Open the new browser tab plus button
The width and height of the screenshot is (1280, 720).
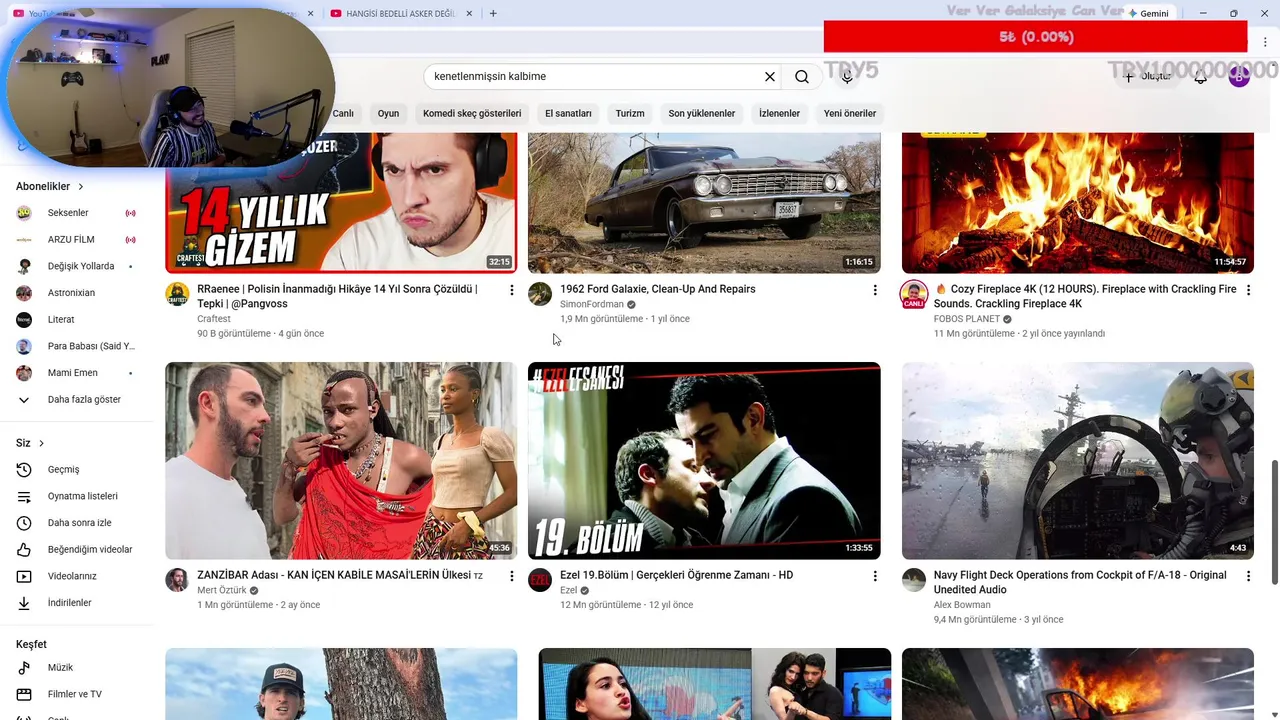point(493,13)
